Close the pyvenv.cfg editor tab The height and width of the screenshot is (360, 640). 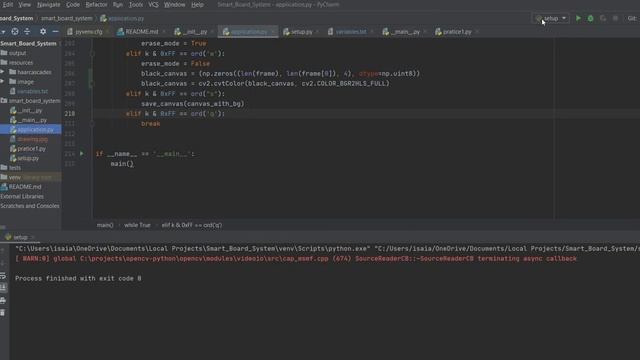pos(107,32)
